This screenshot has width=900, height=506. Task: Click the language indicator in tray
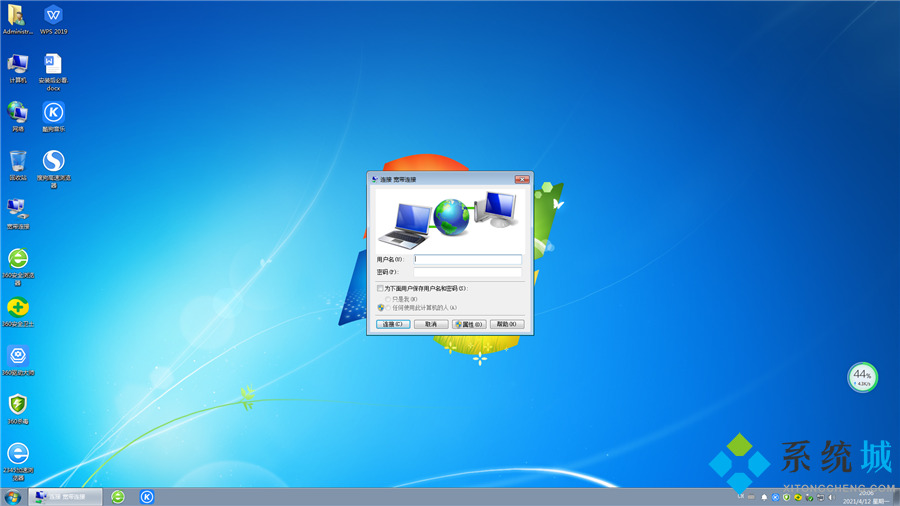pyautogui.click(x=741, y=496)
